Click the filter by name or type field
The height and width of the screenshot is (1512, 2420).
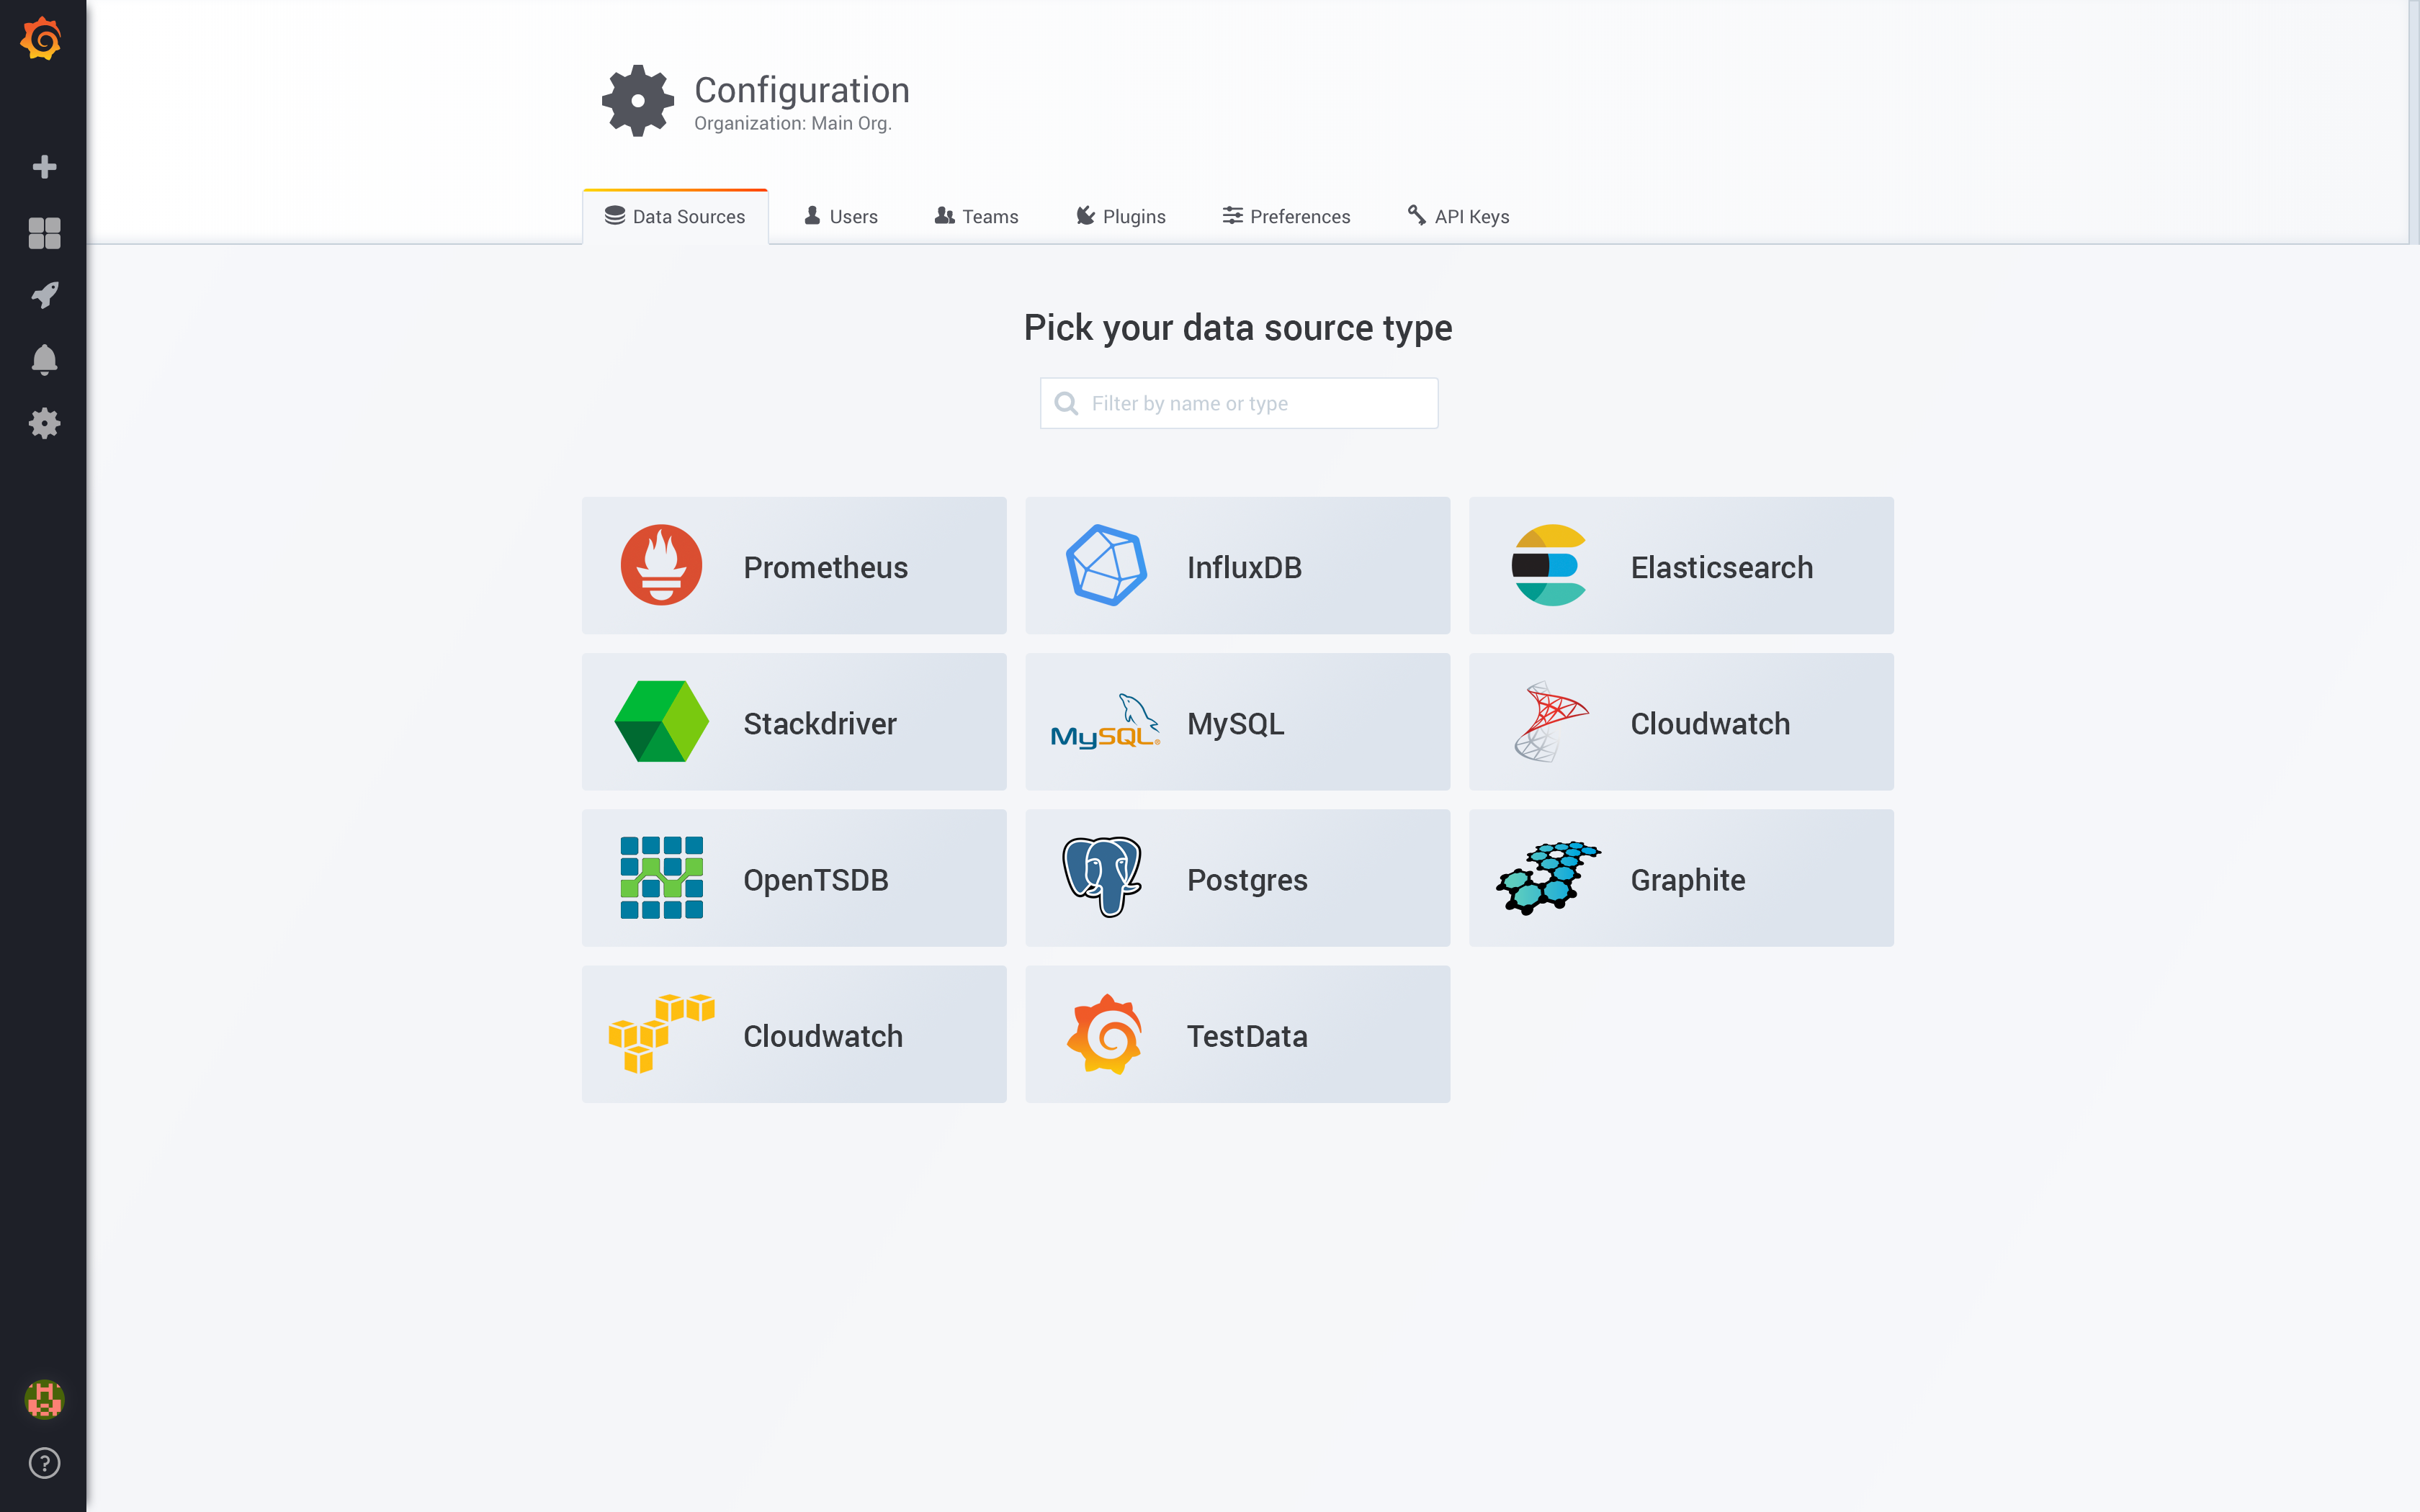(x=1238, y=403)
